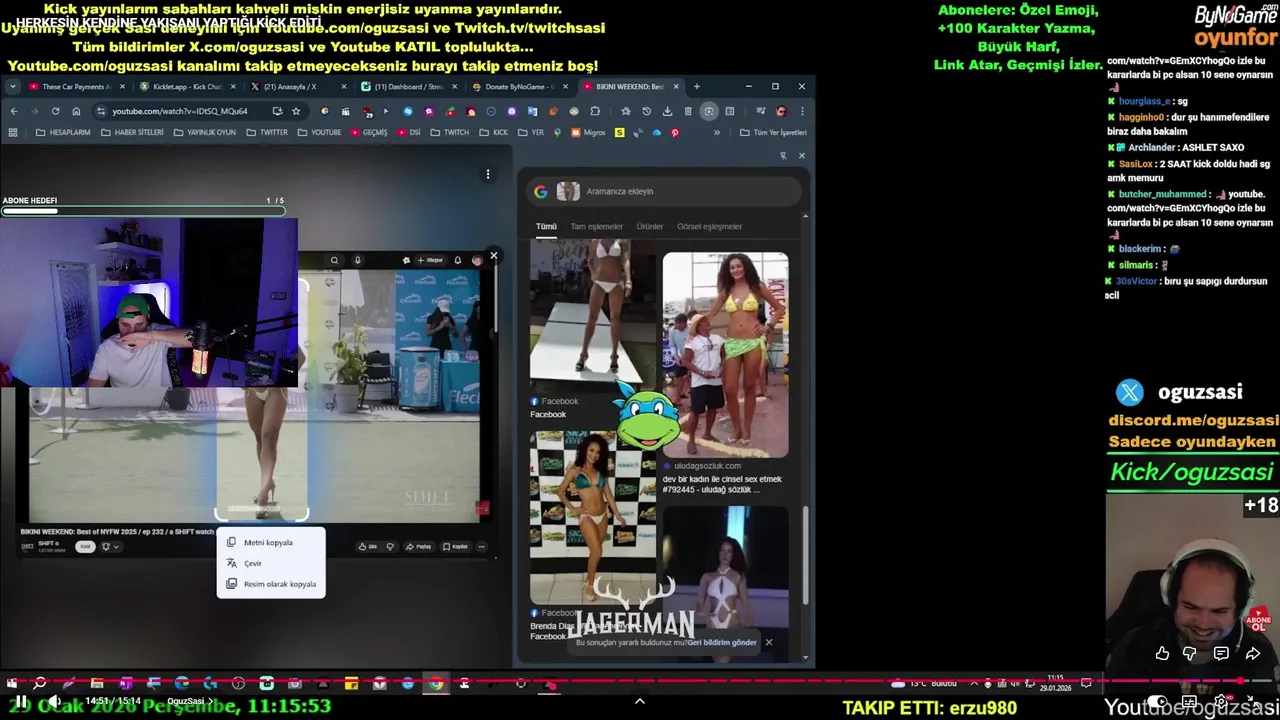
Task: Close the Lens selection overlay with X
Action: [493, 256]
